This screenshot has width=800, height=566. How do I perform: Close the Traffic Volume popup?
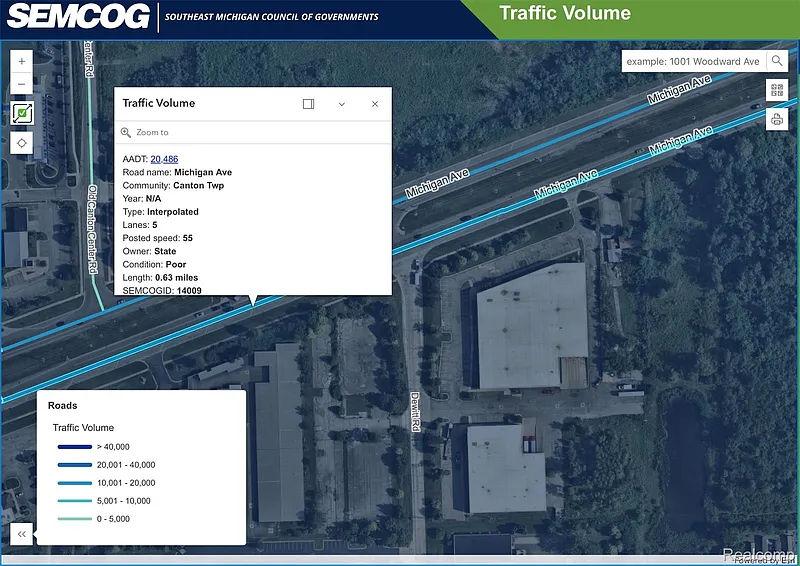375,104
